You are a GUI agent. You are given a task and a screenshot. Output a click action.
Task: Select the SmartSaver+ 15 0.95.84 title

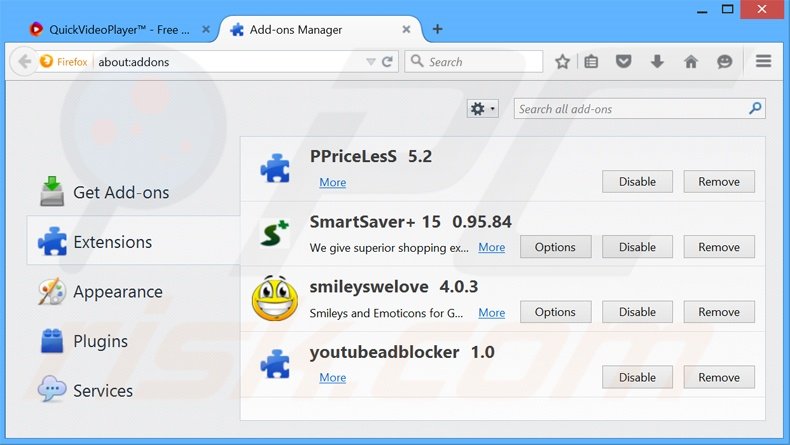point(410,222)
